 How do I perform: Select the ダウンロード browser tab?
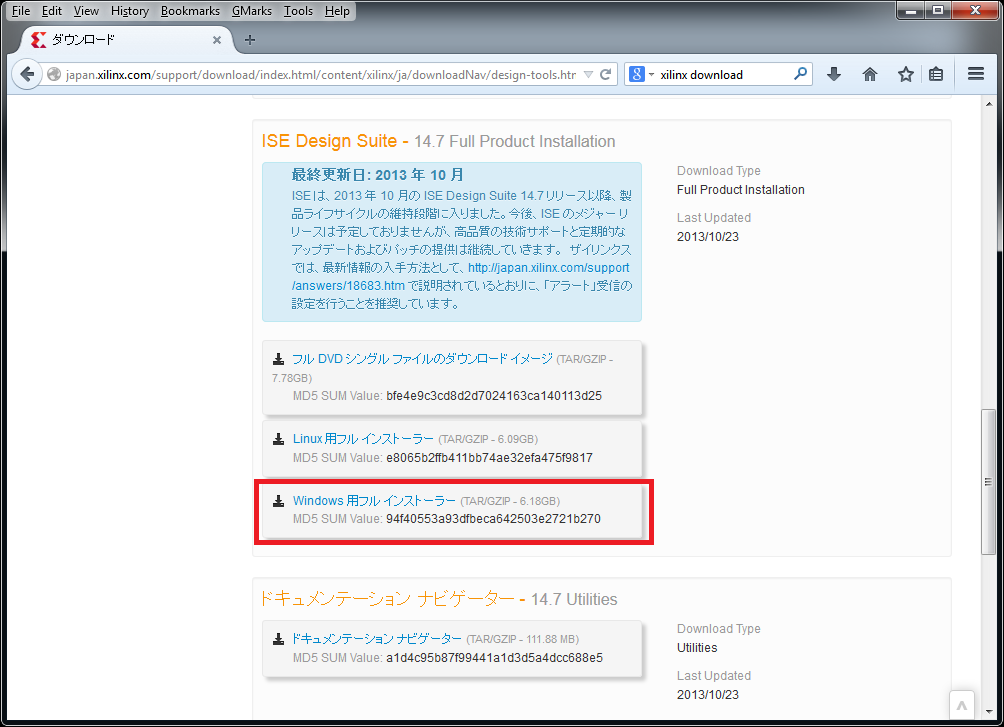tap(126, 40)
